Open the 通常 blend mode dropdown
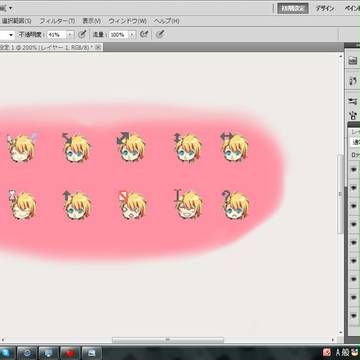360x360 pixels. (356, 142)
